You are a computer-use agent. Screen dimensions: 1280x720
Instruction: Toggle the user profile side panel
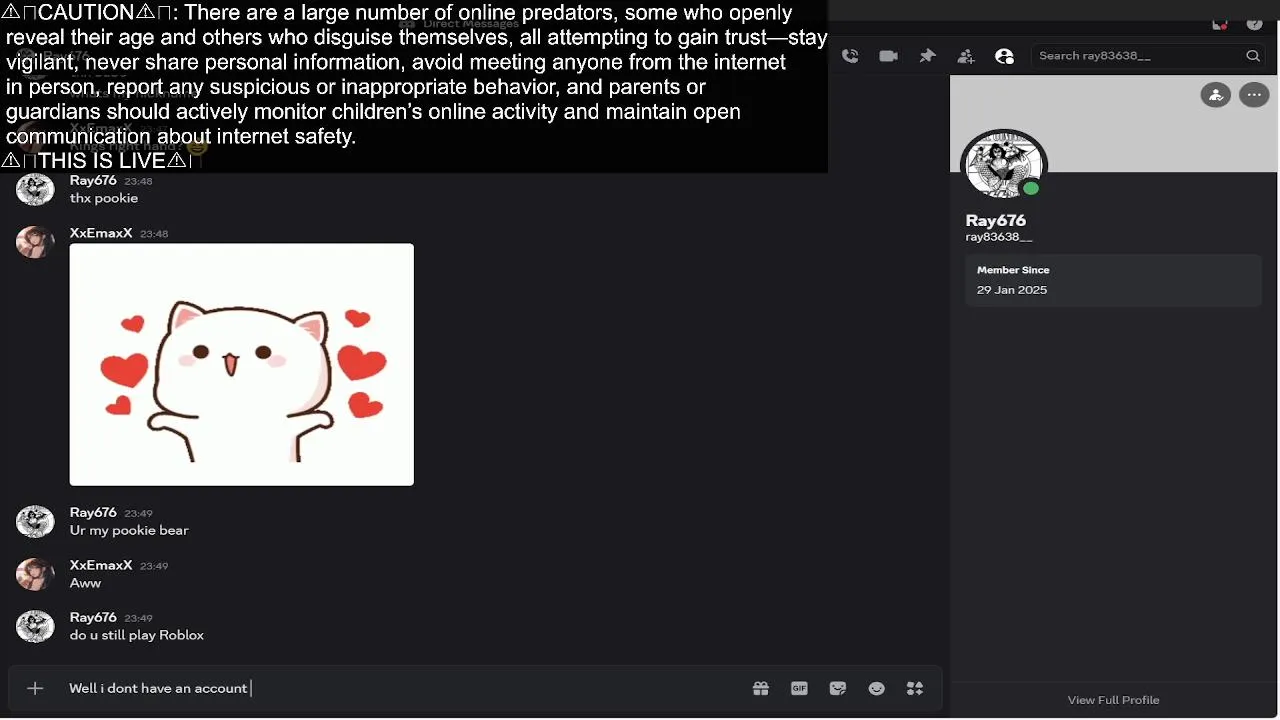(x=1005, y=56)
